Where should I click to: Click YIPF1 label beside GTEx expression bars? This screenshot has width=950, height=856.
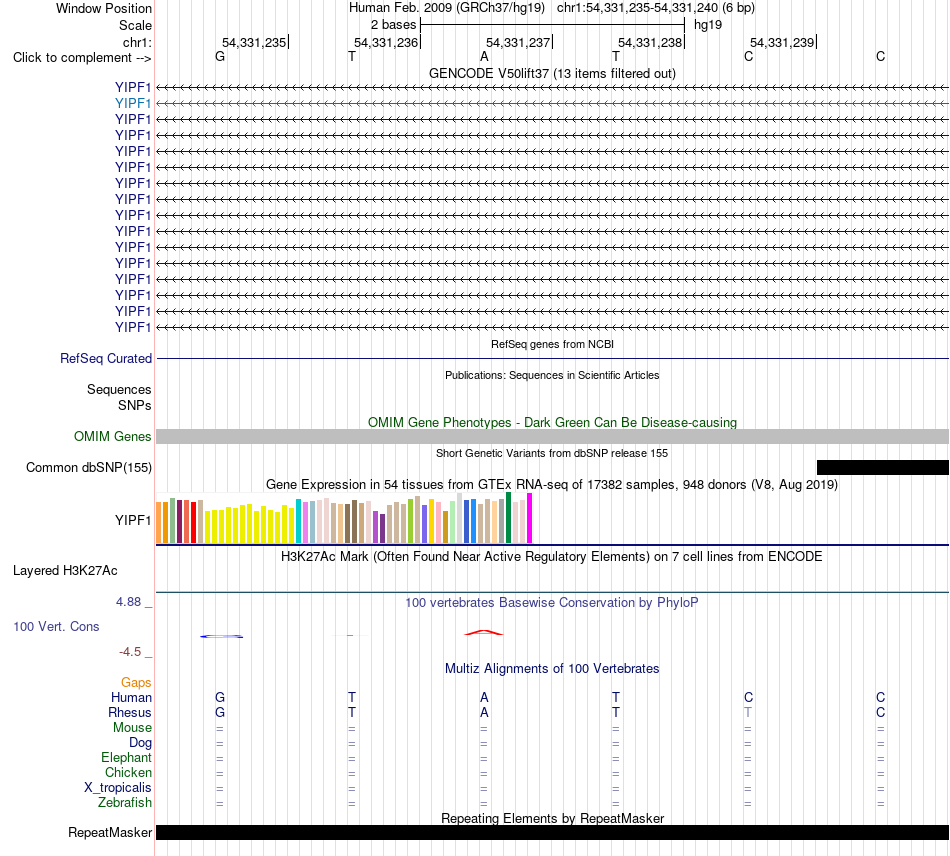[133, 520]
